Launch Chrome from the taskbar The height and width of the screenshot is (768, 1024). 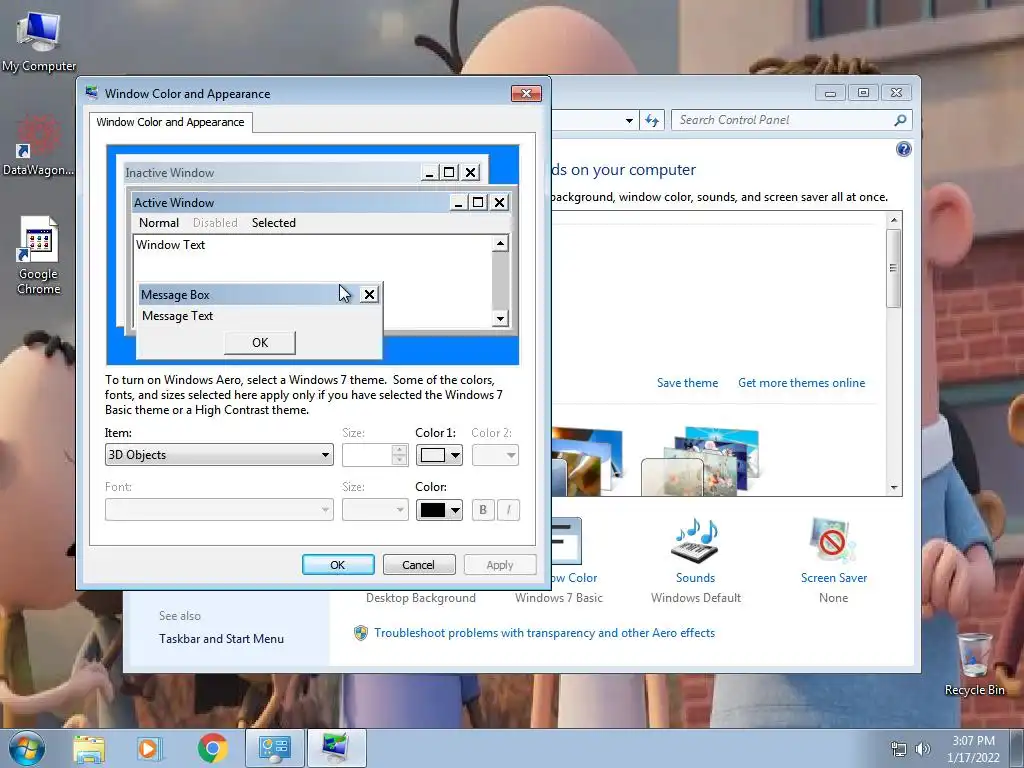pos(212,748)
